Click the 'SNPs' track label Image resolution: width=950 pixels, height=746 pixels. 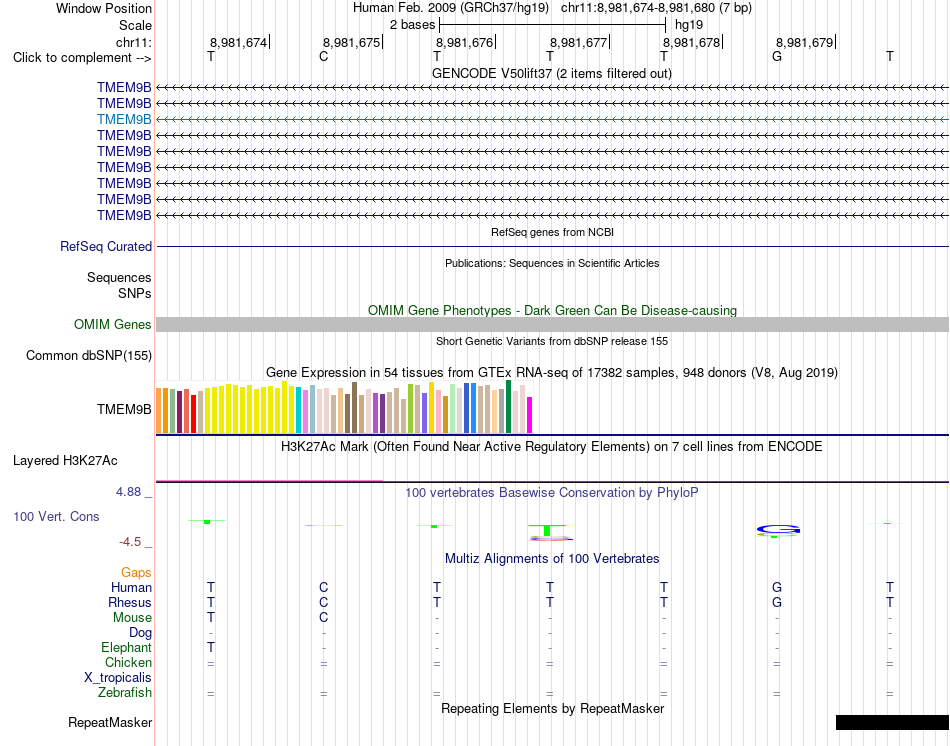point(135,293)
